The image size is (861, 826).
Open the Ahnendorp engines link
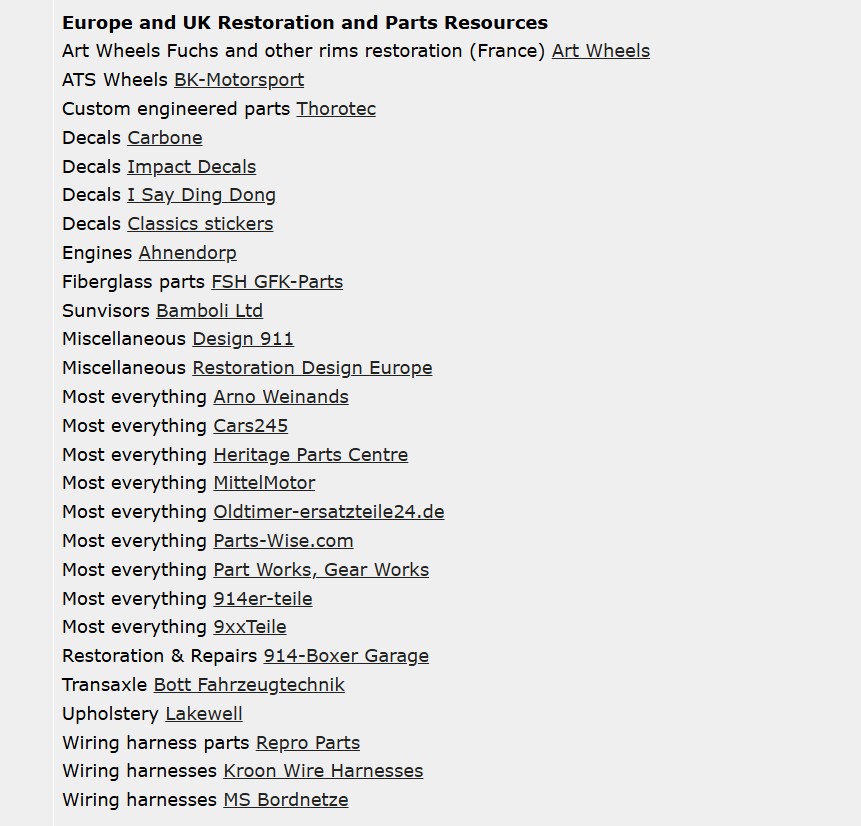(x=187, y=253)
